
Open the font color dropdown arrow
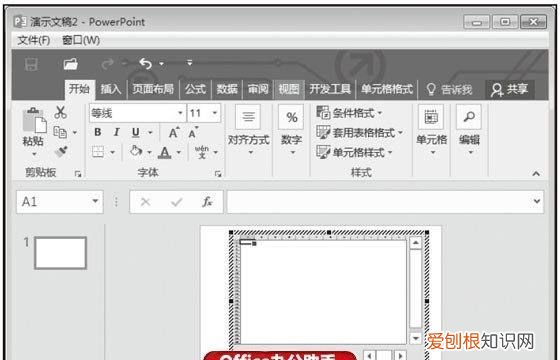(x=179, y=152)
